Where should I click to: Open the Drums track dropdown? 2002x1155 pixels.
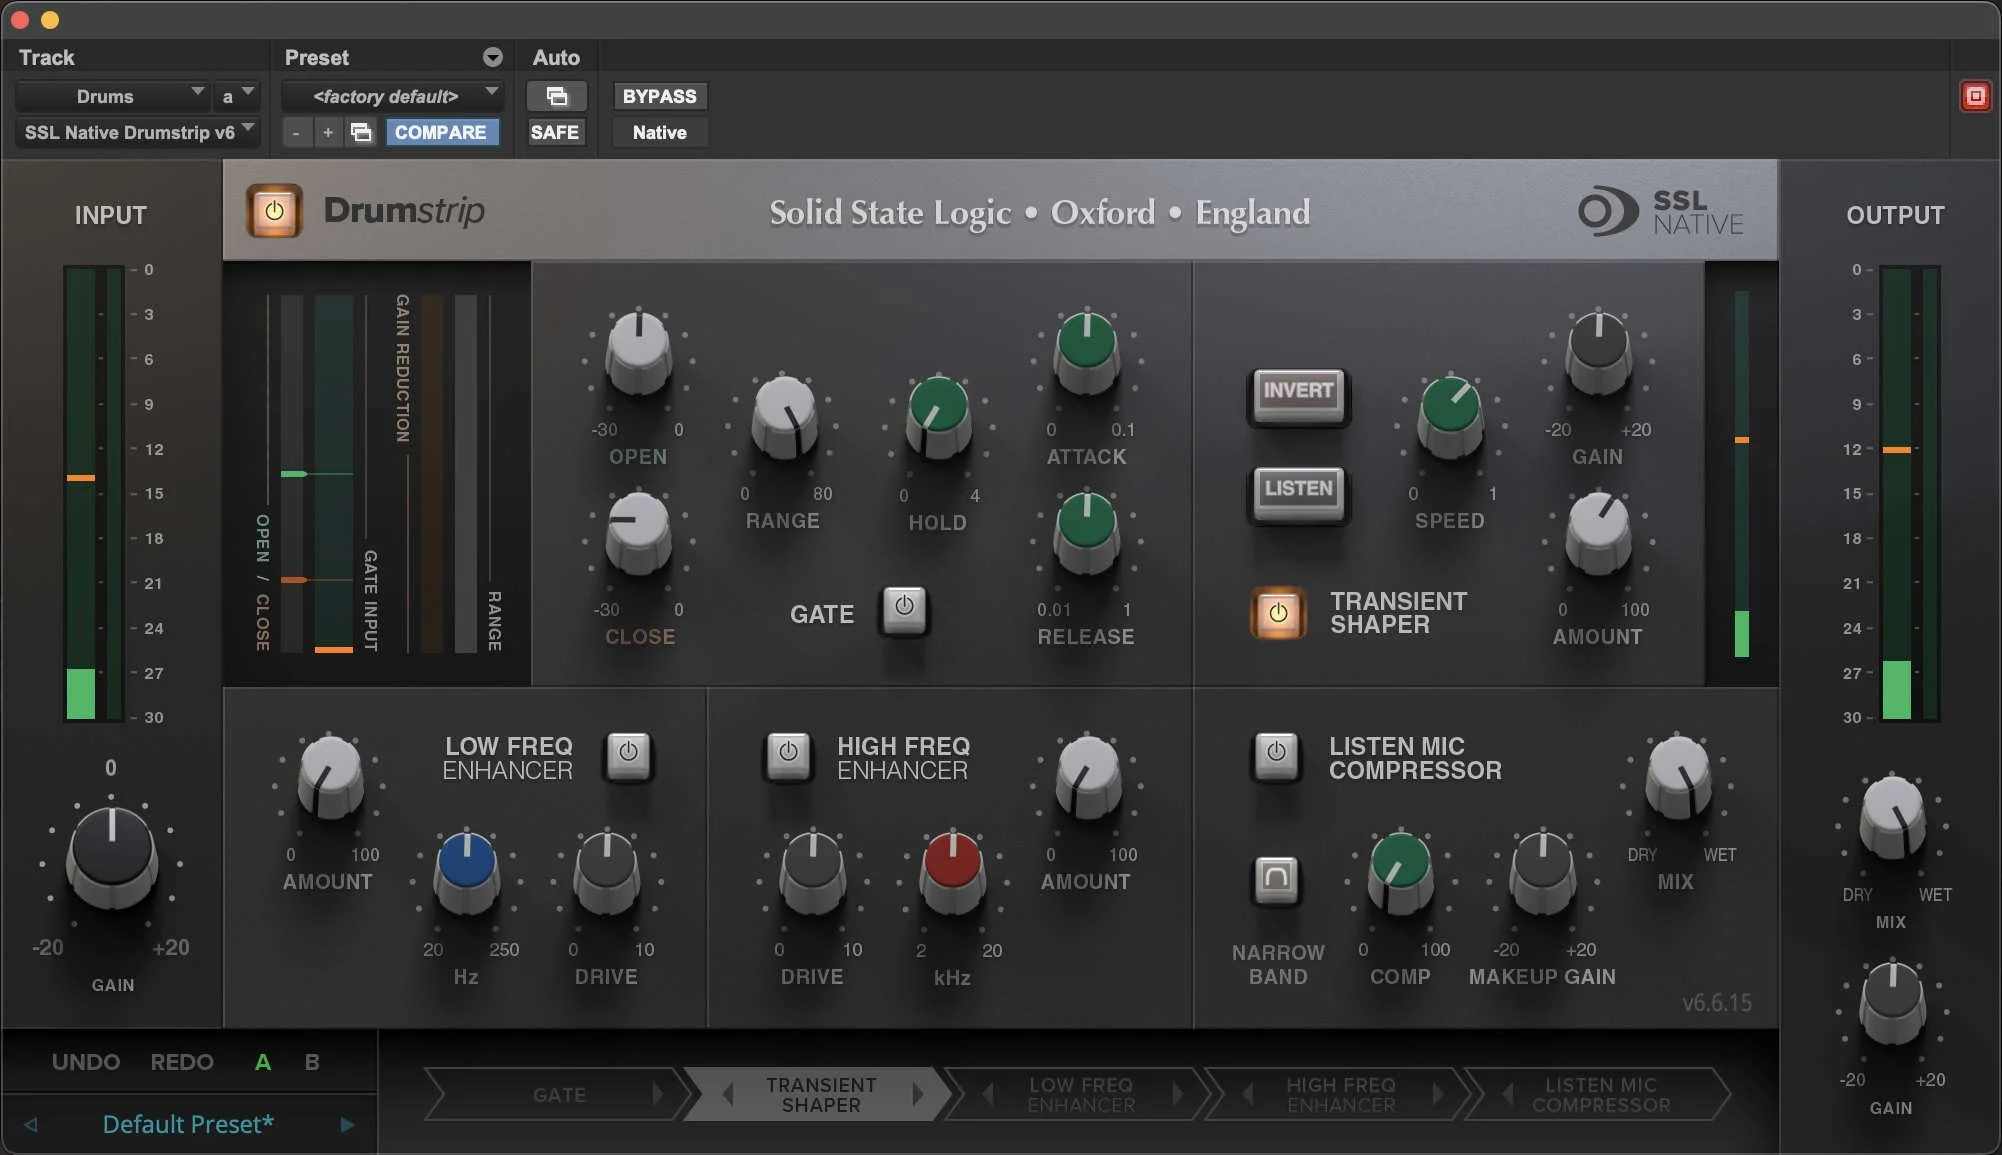[x=112, y=96]
